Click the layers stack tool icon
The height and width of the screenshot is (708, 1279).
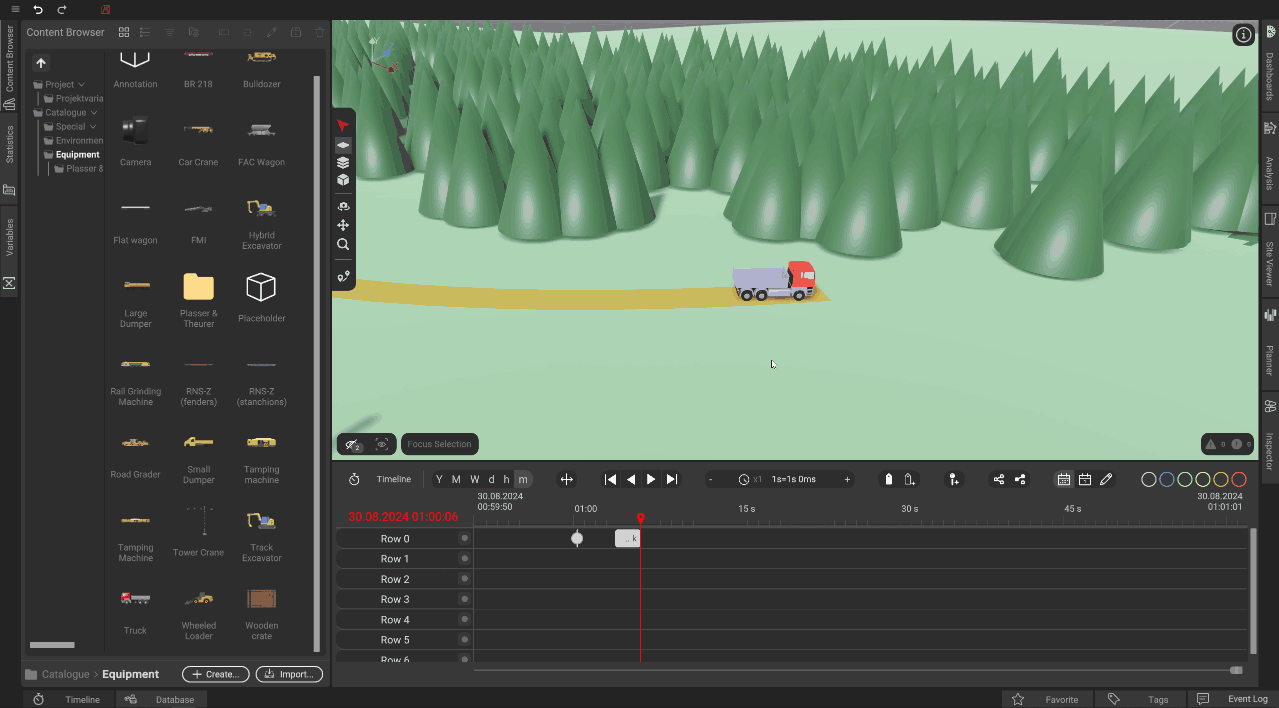(343, 162)
